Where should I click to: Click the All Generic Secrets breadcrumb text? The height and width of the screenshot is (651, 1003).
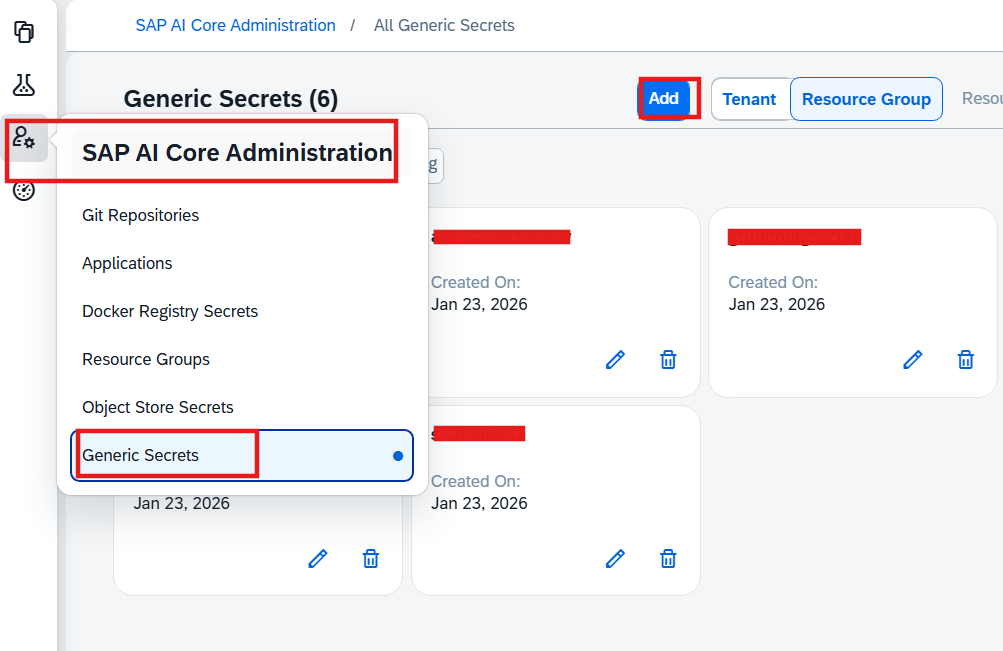point(444,26)
